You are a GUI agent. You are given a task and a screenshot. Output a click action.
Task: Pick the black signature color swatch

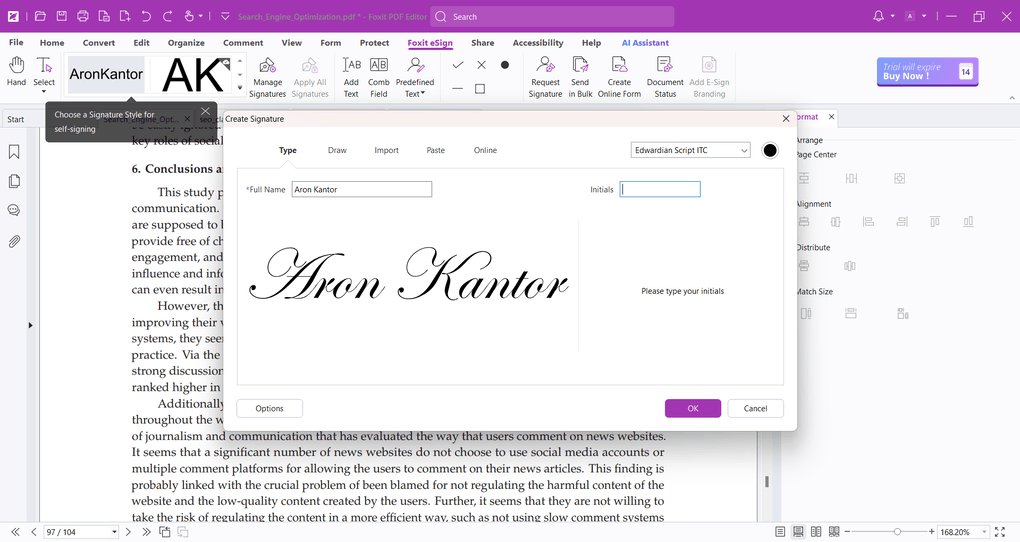point(770,150)
